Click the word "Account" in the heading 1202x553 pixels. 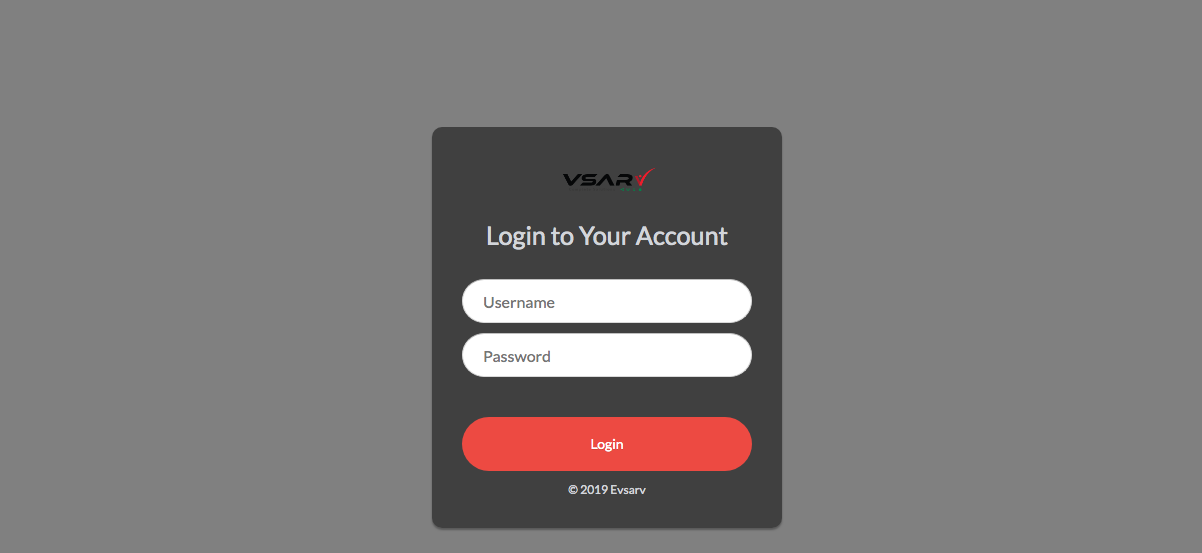pos(682,236)
